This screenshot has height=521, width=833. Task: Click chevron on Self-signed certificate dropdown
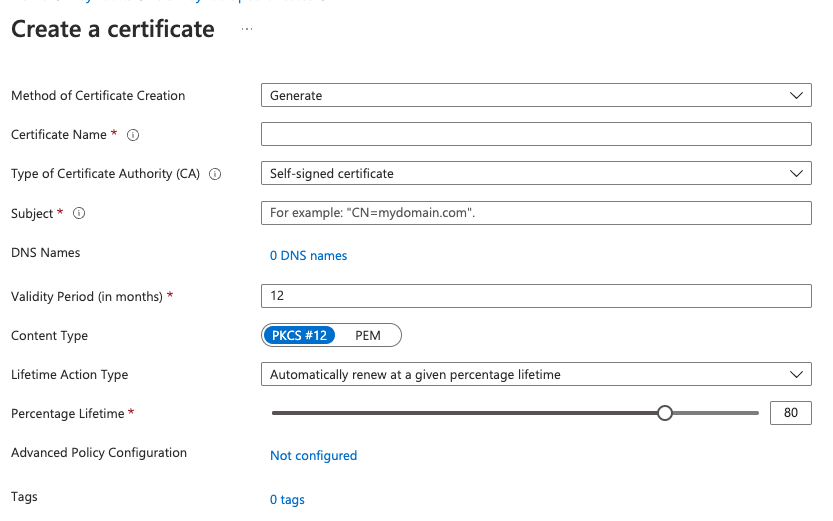[796, 174]
